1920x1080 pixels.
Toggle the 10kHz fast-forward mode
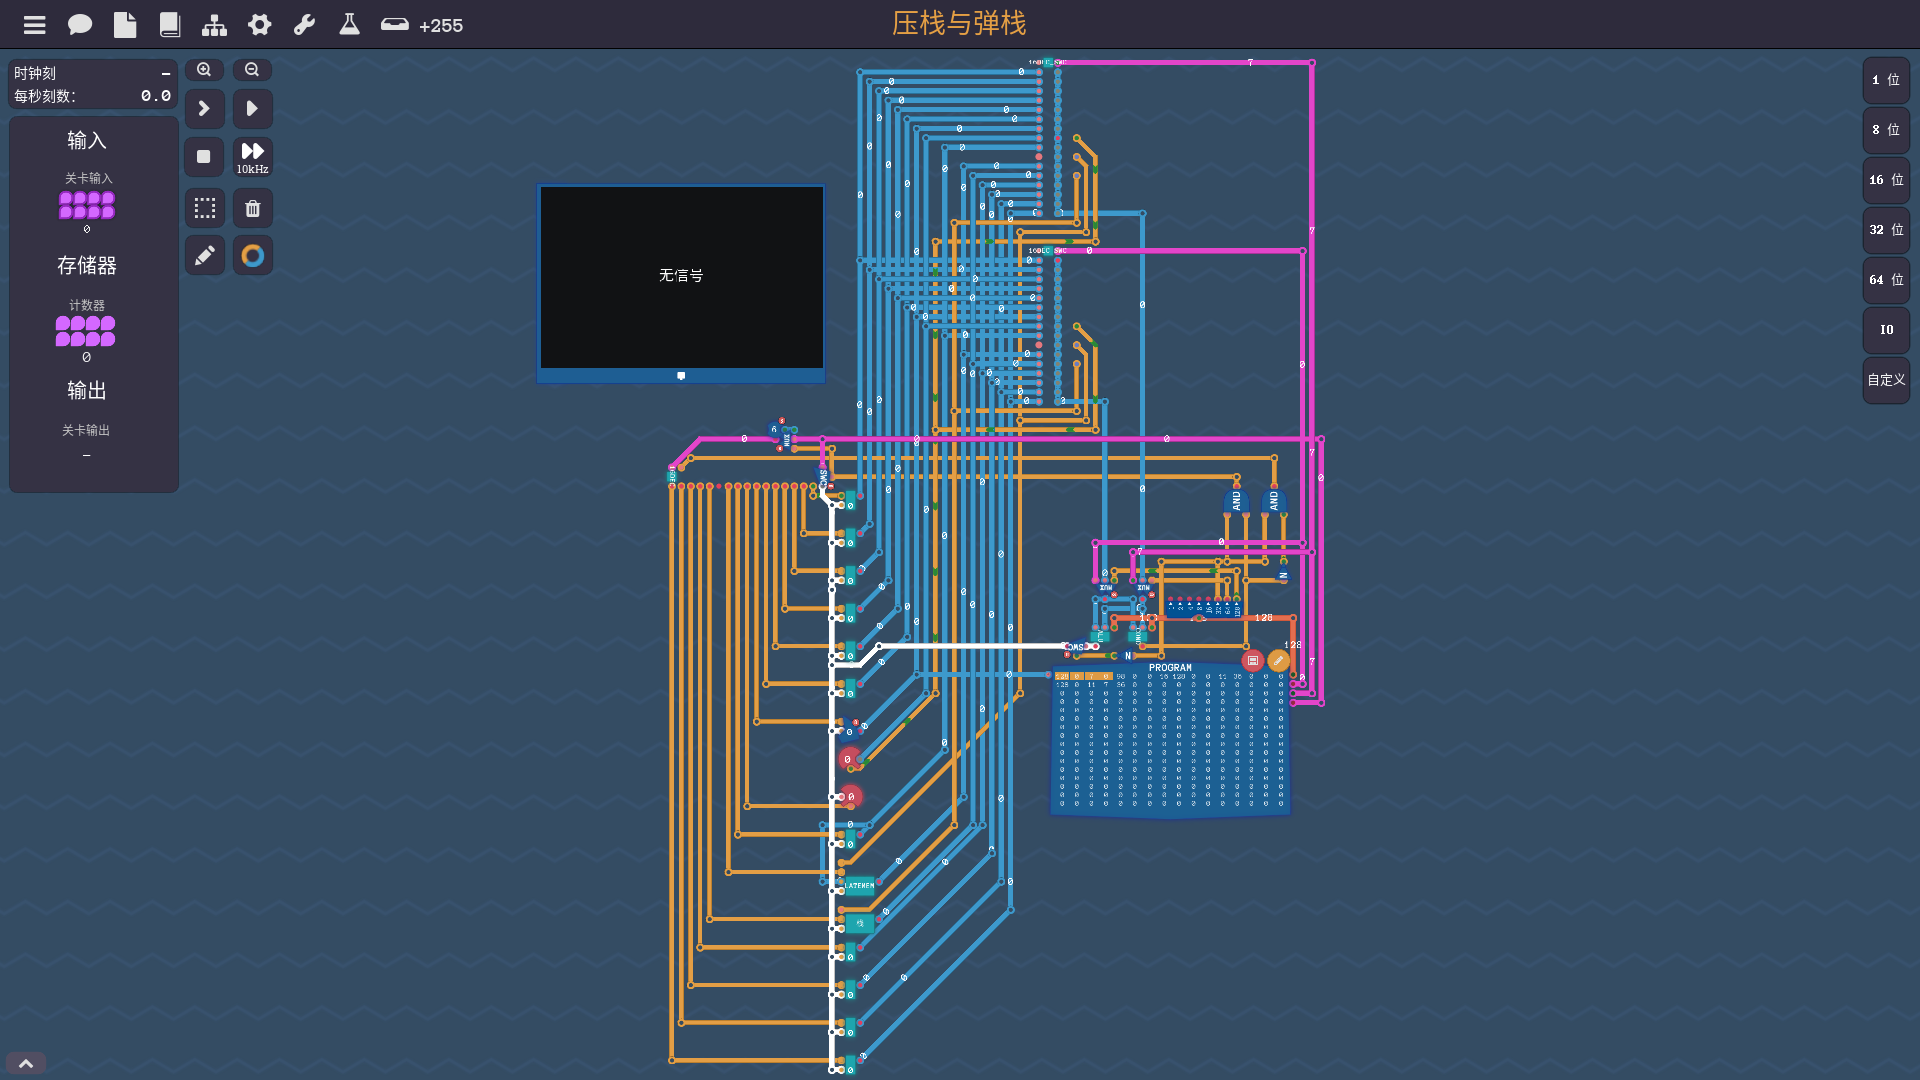[252, 157]
